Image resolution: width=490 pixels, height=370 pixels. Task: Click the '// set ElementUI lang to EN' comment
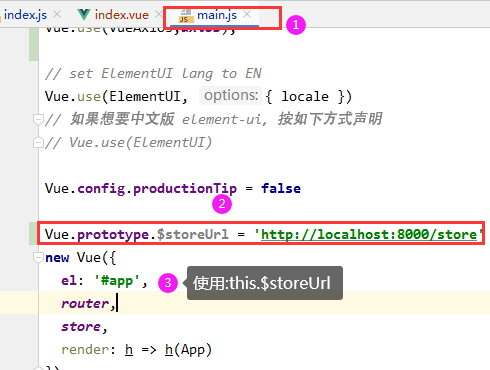(153, 73)
